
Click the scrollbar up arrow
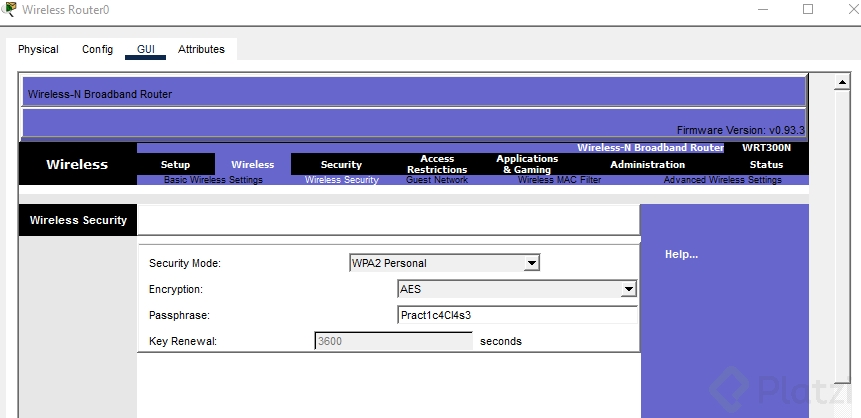[842, 83]
